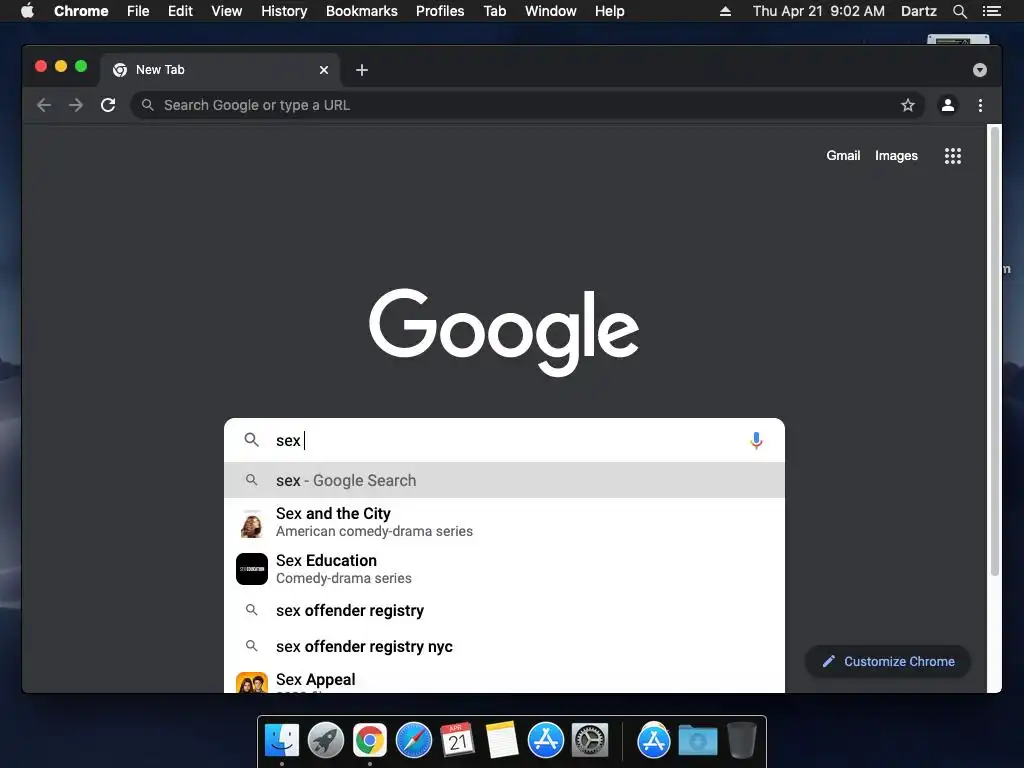Select 'sex offender registry nyc' suggestion

point(504,647)
